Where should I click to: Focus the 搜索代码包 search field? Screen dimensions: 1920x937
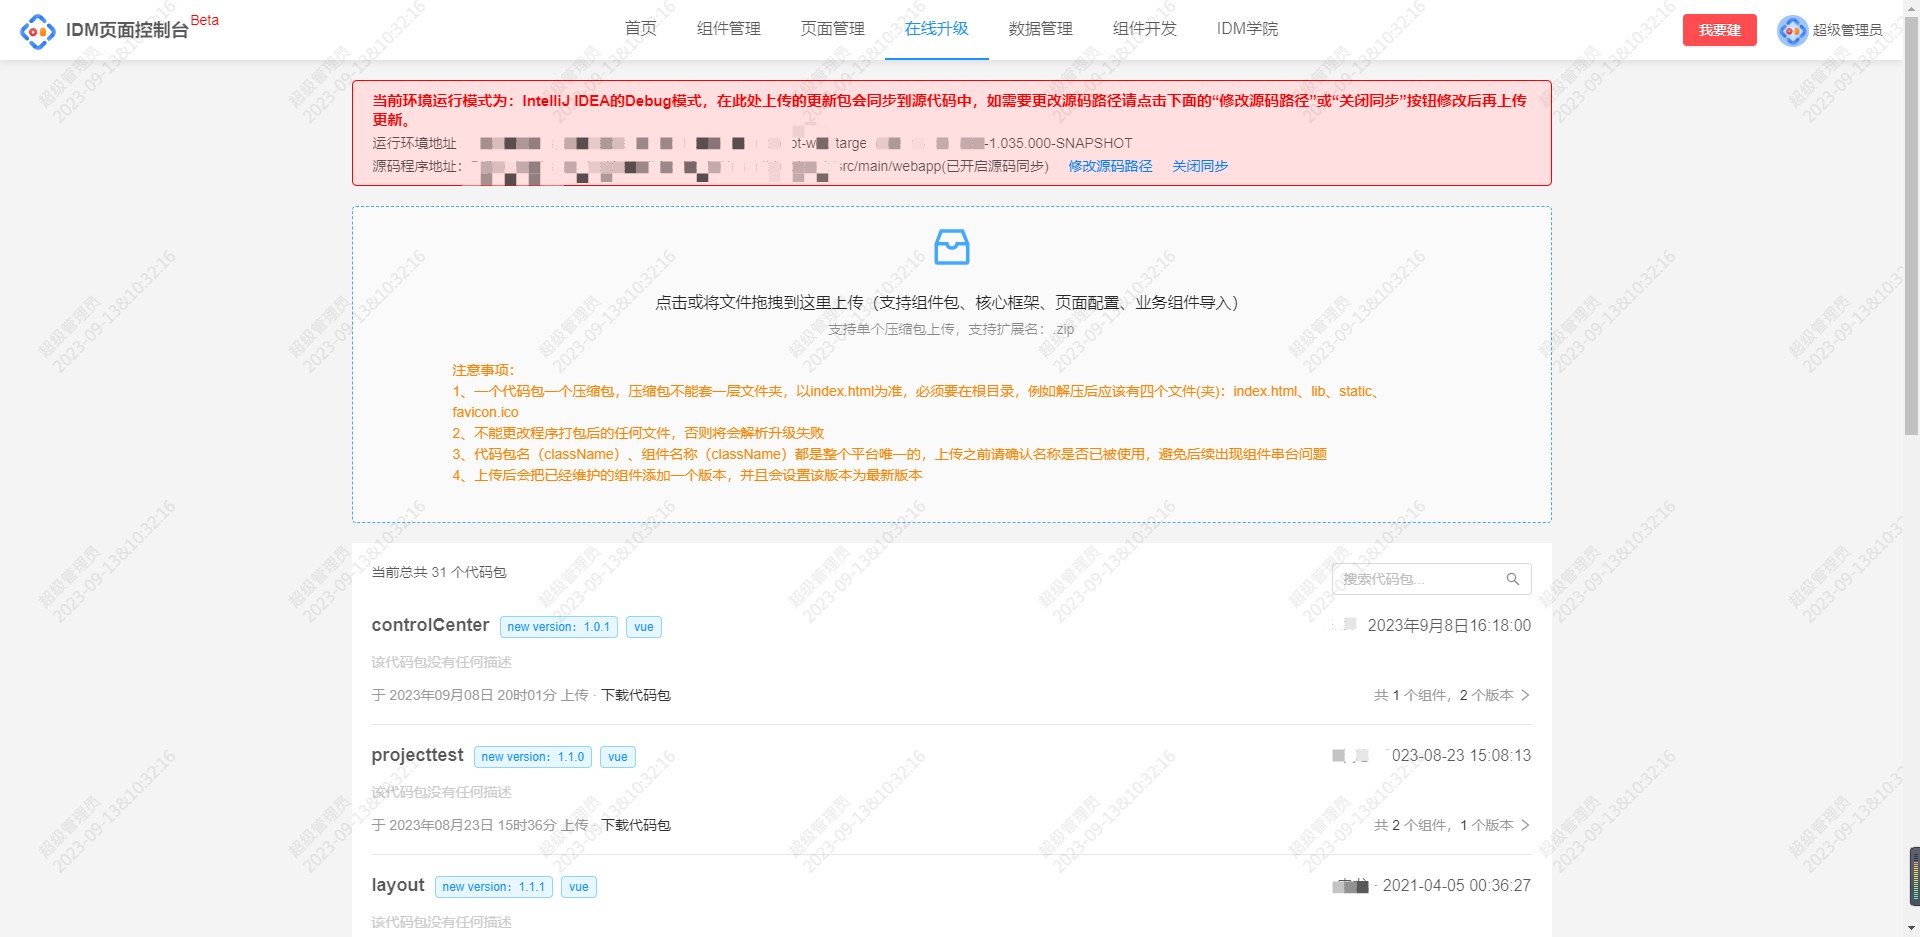1432,579
